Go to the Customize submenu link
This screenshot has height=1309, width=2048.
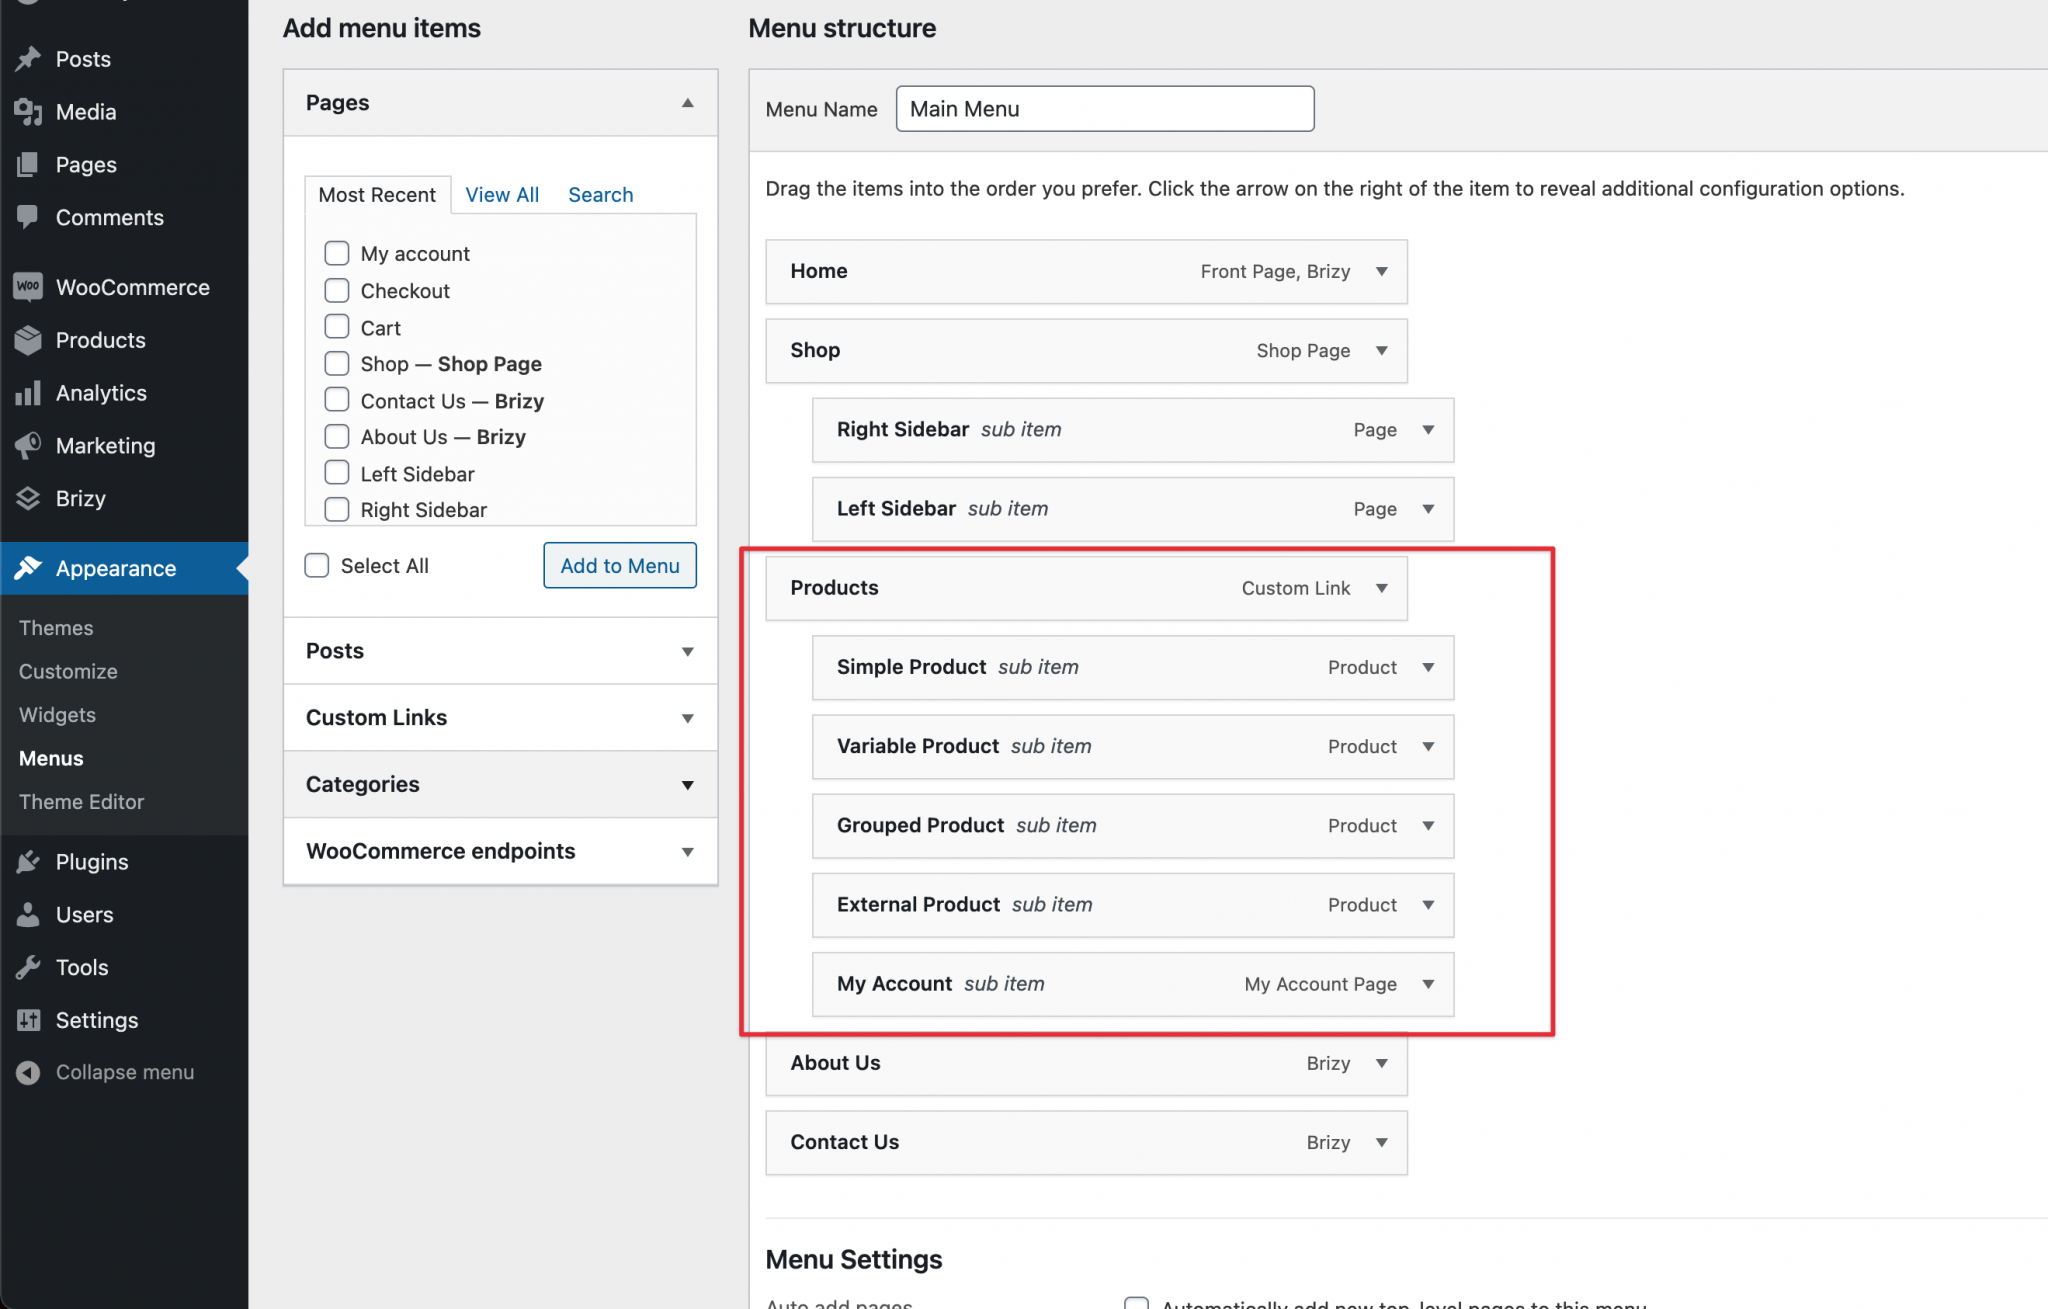68,672
